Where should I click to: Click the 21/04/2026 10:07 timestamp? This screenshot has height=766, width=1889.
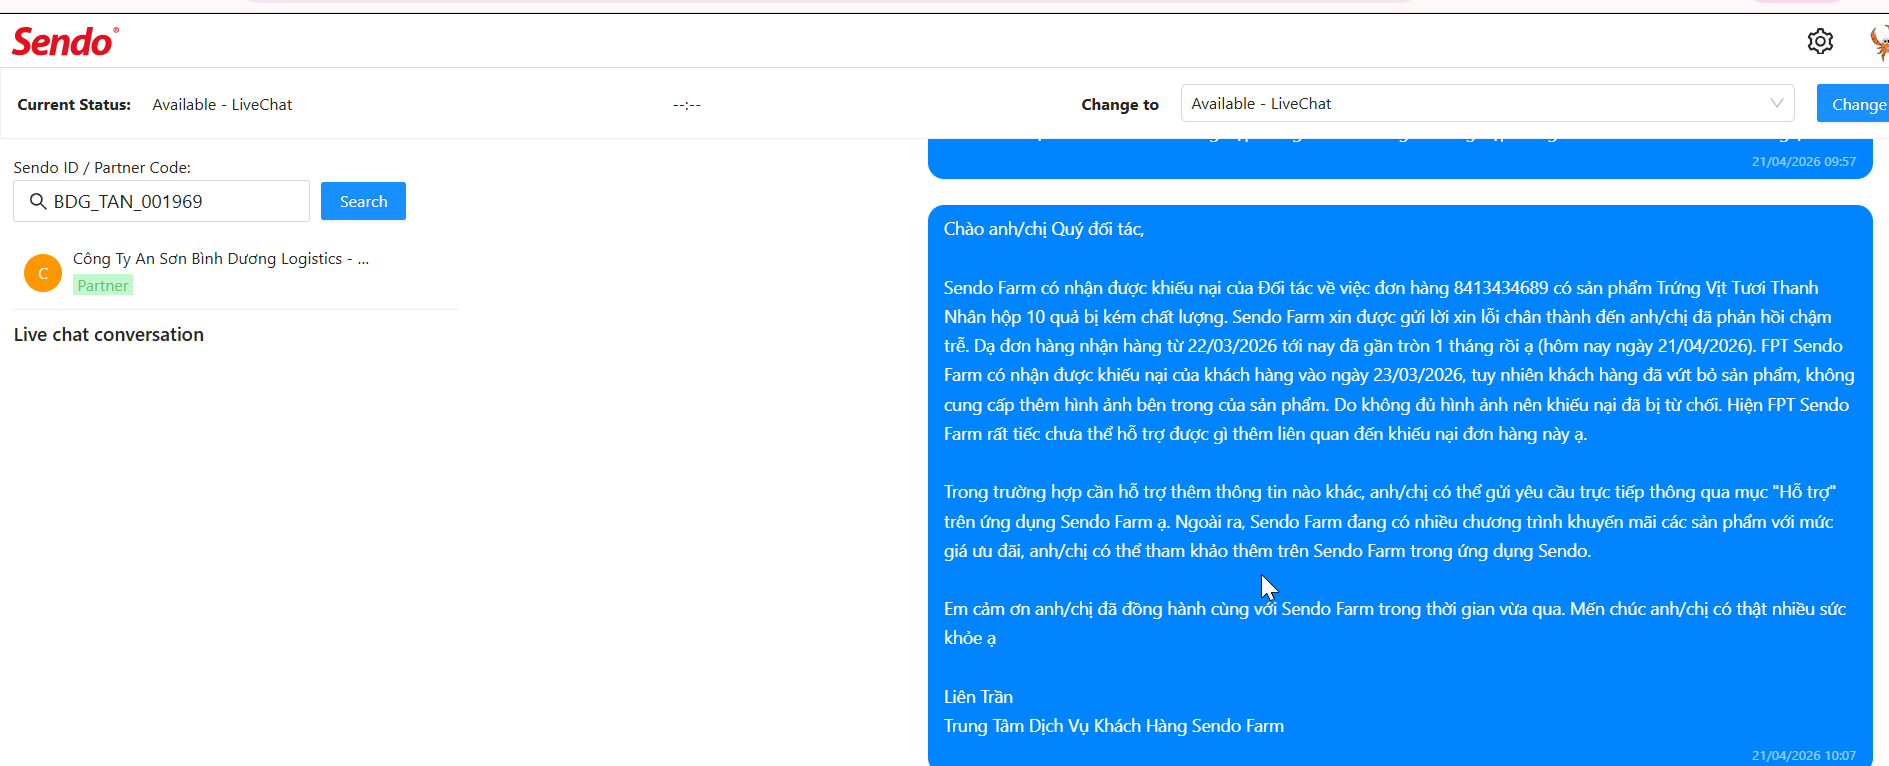1804,755
